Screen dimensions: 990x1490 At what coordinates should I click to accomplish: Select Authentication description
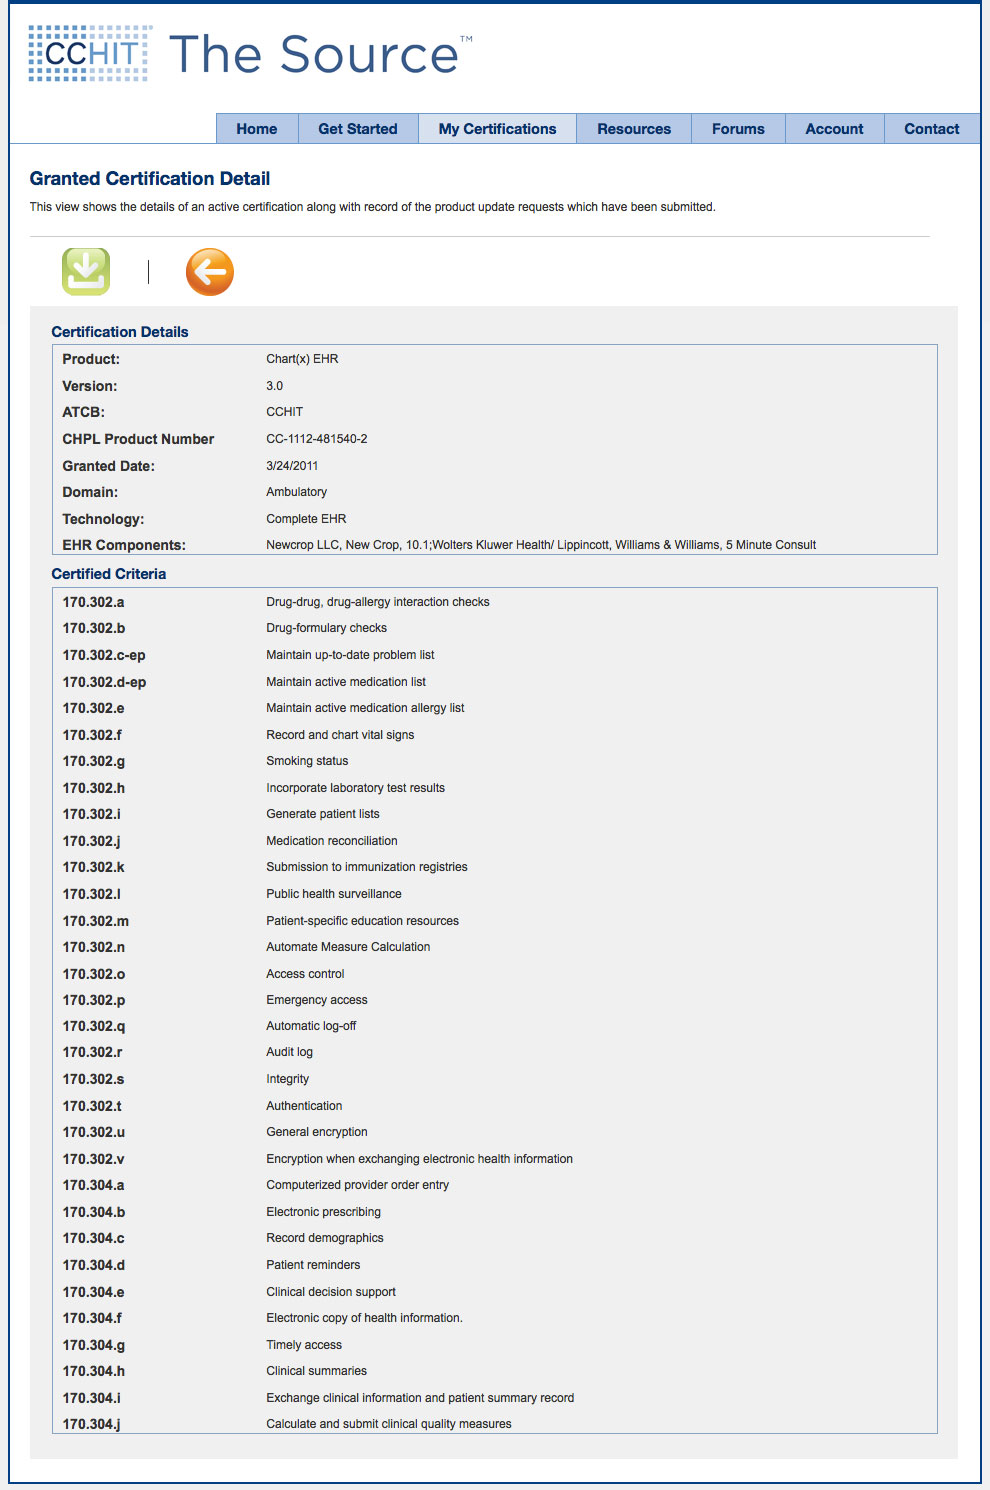point(304,1106)
